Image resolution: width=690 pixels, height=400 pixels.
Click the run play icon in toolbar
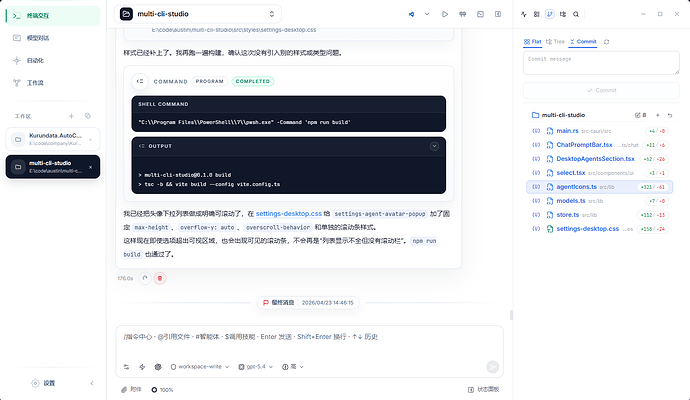pos(445,14)
